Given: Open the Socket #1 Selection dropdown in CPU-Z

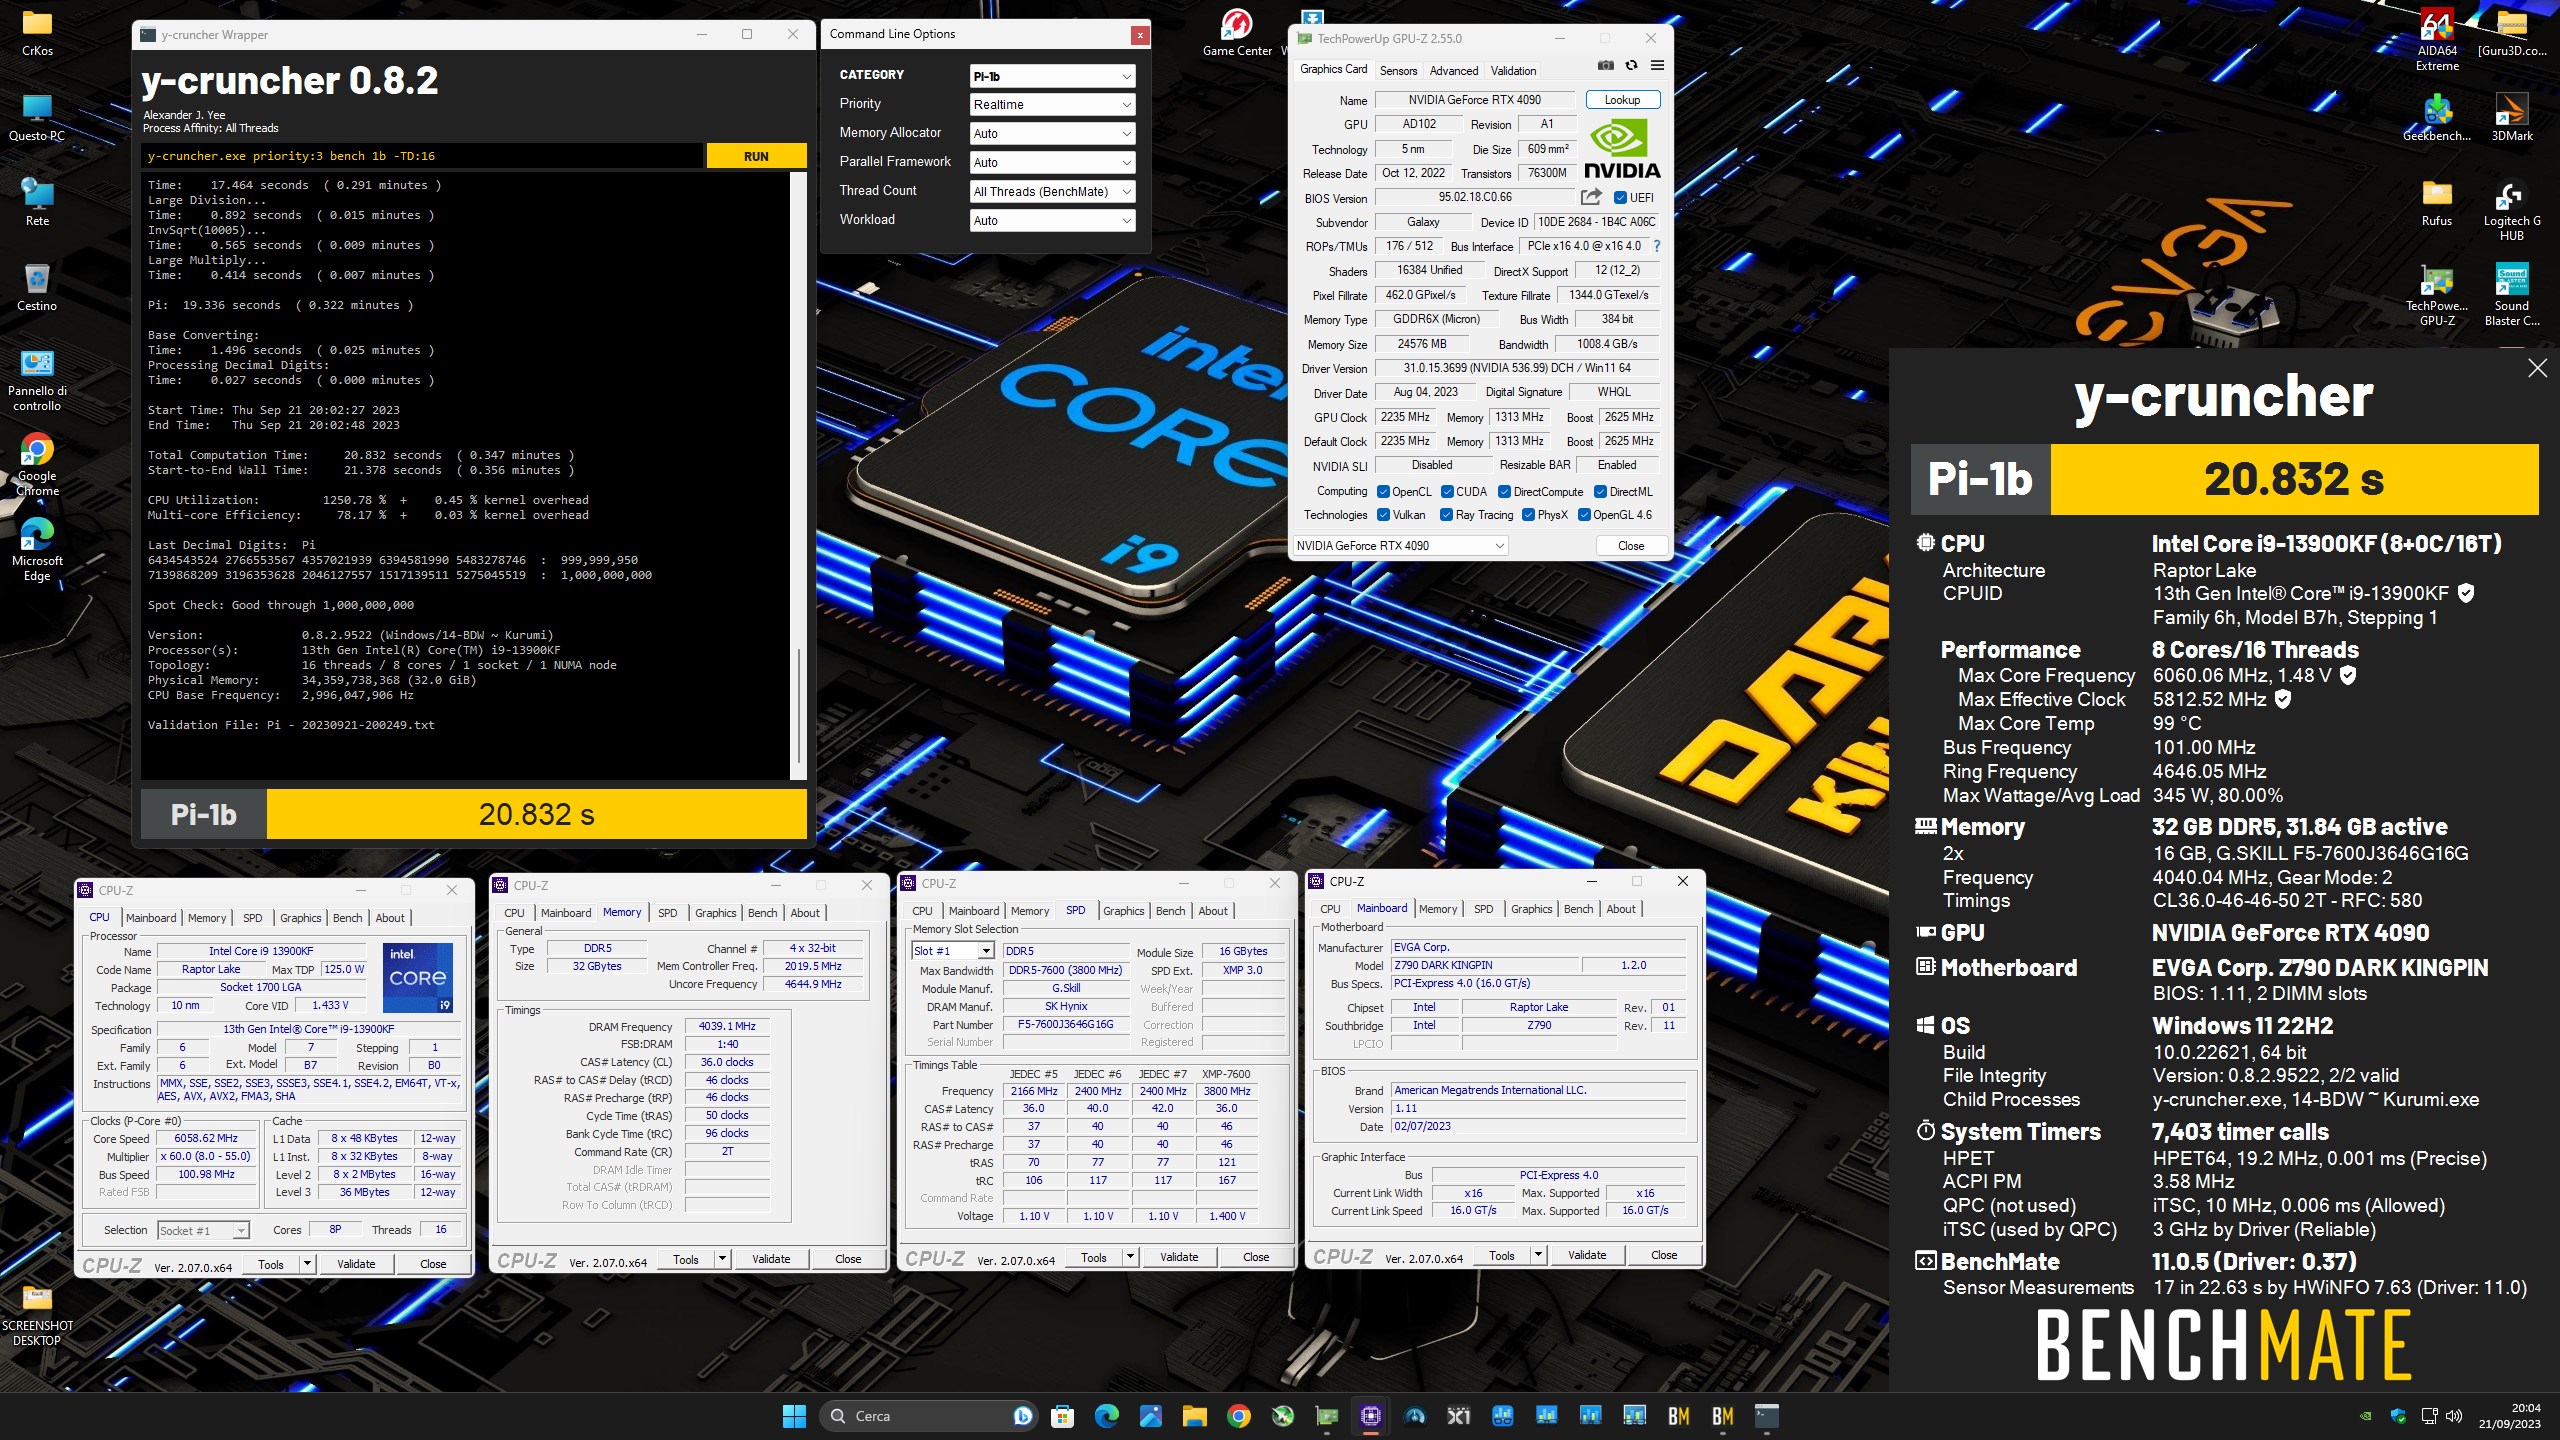Looking at the screenshot, I should (x=203, y=1231).
